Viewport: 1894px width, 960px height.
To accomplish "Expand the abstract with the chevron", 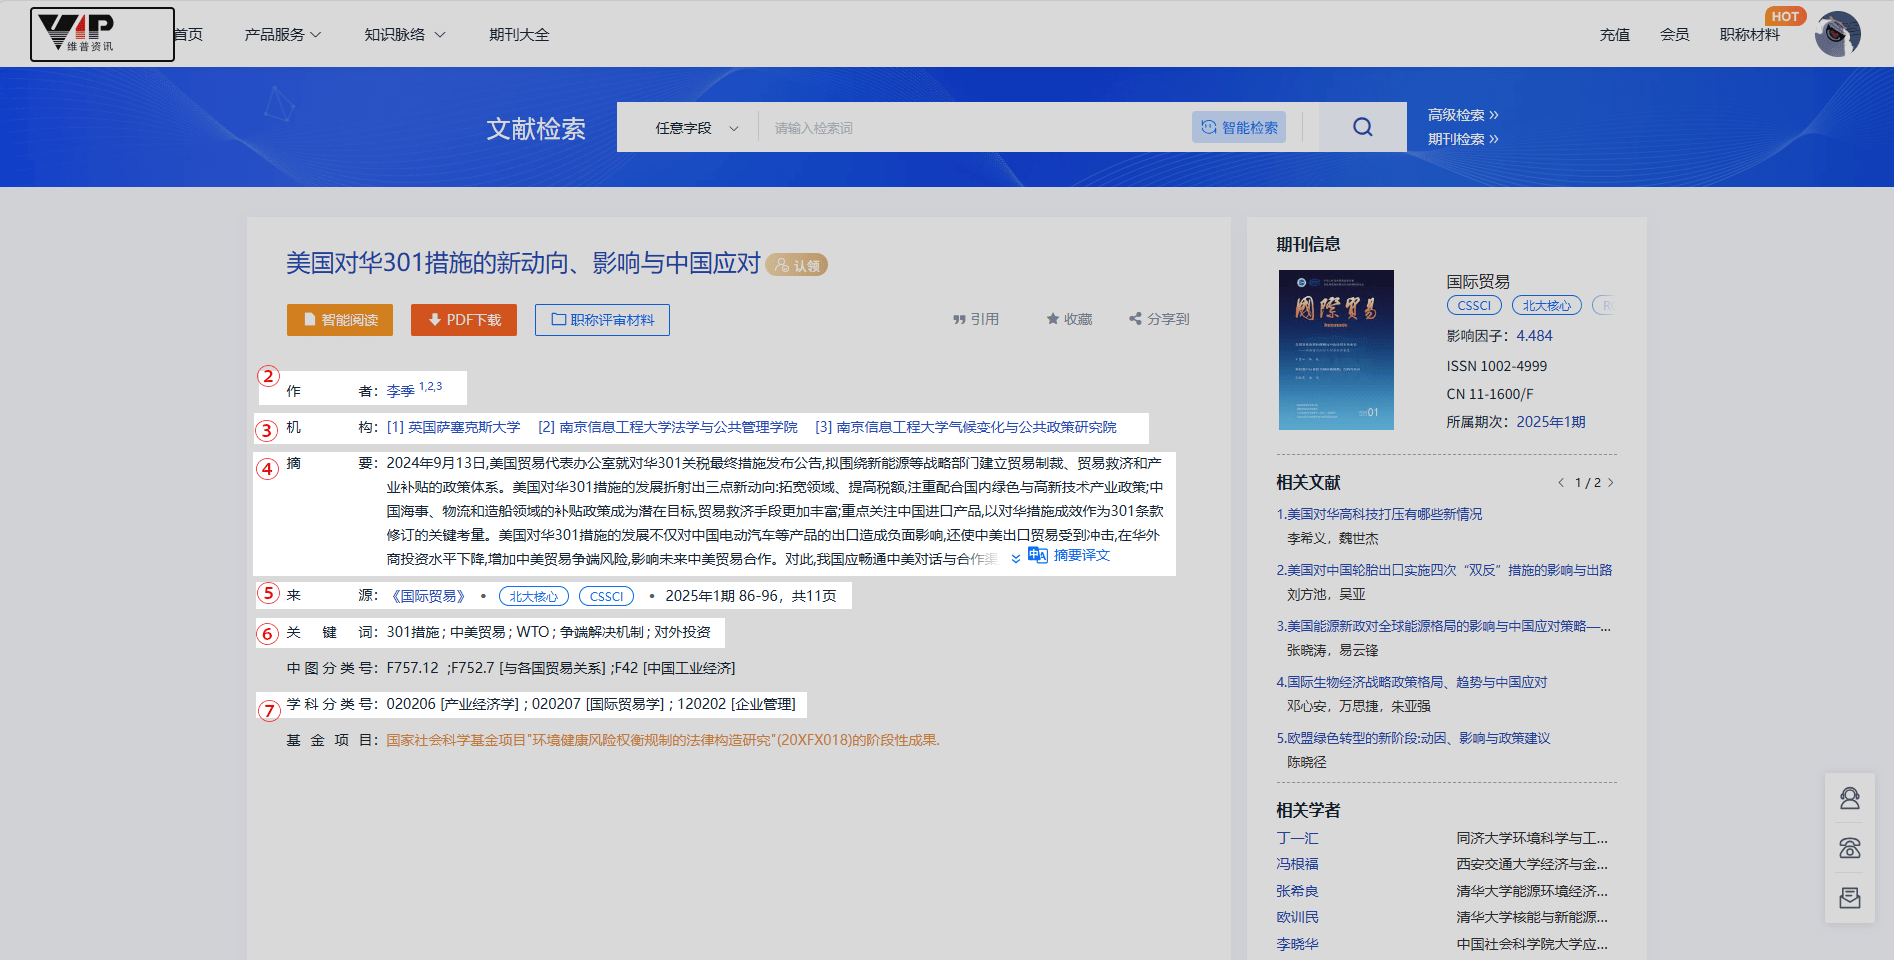I will click(x=1016, y=558).
